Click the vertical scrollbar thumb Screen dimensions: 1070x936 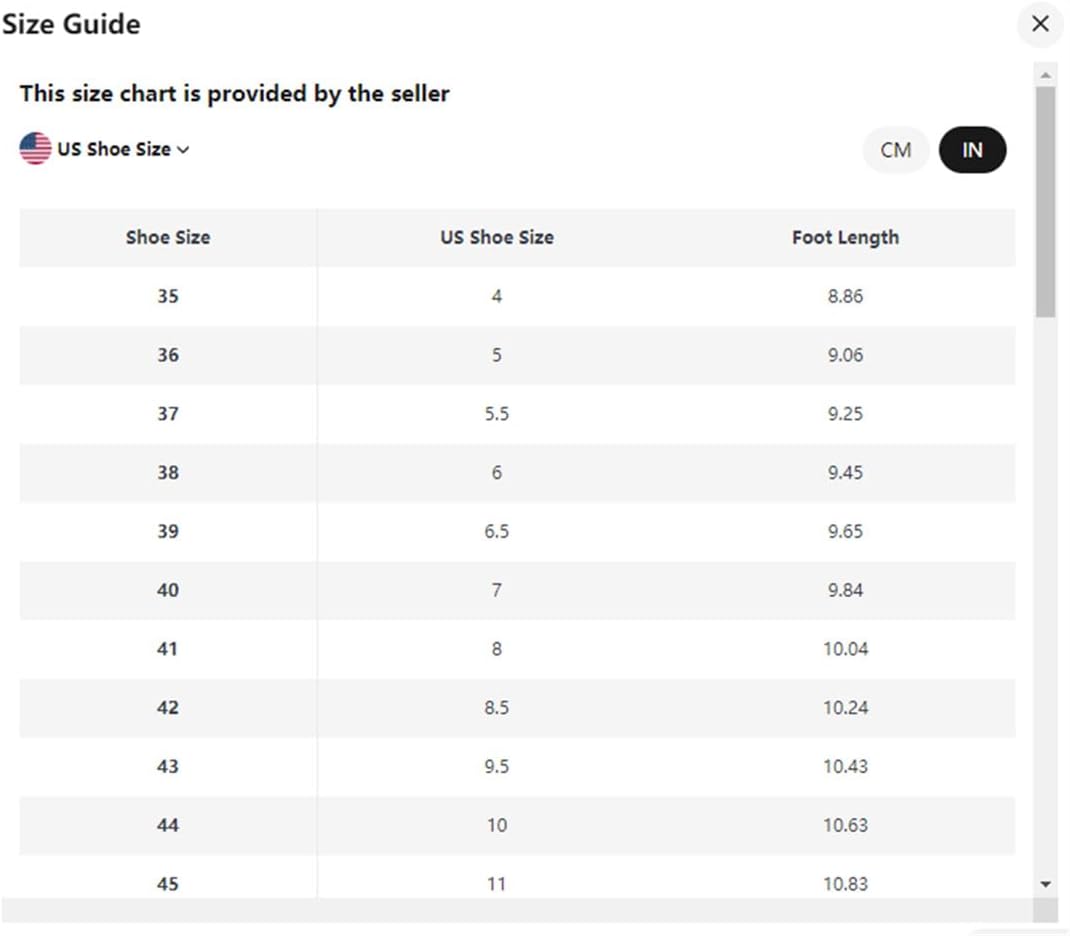pyautogui.click(x=1045, y=202)
